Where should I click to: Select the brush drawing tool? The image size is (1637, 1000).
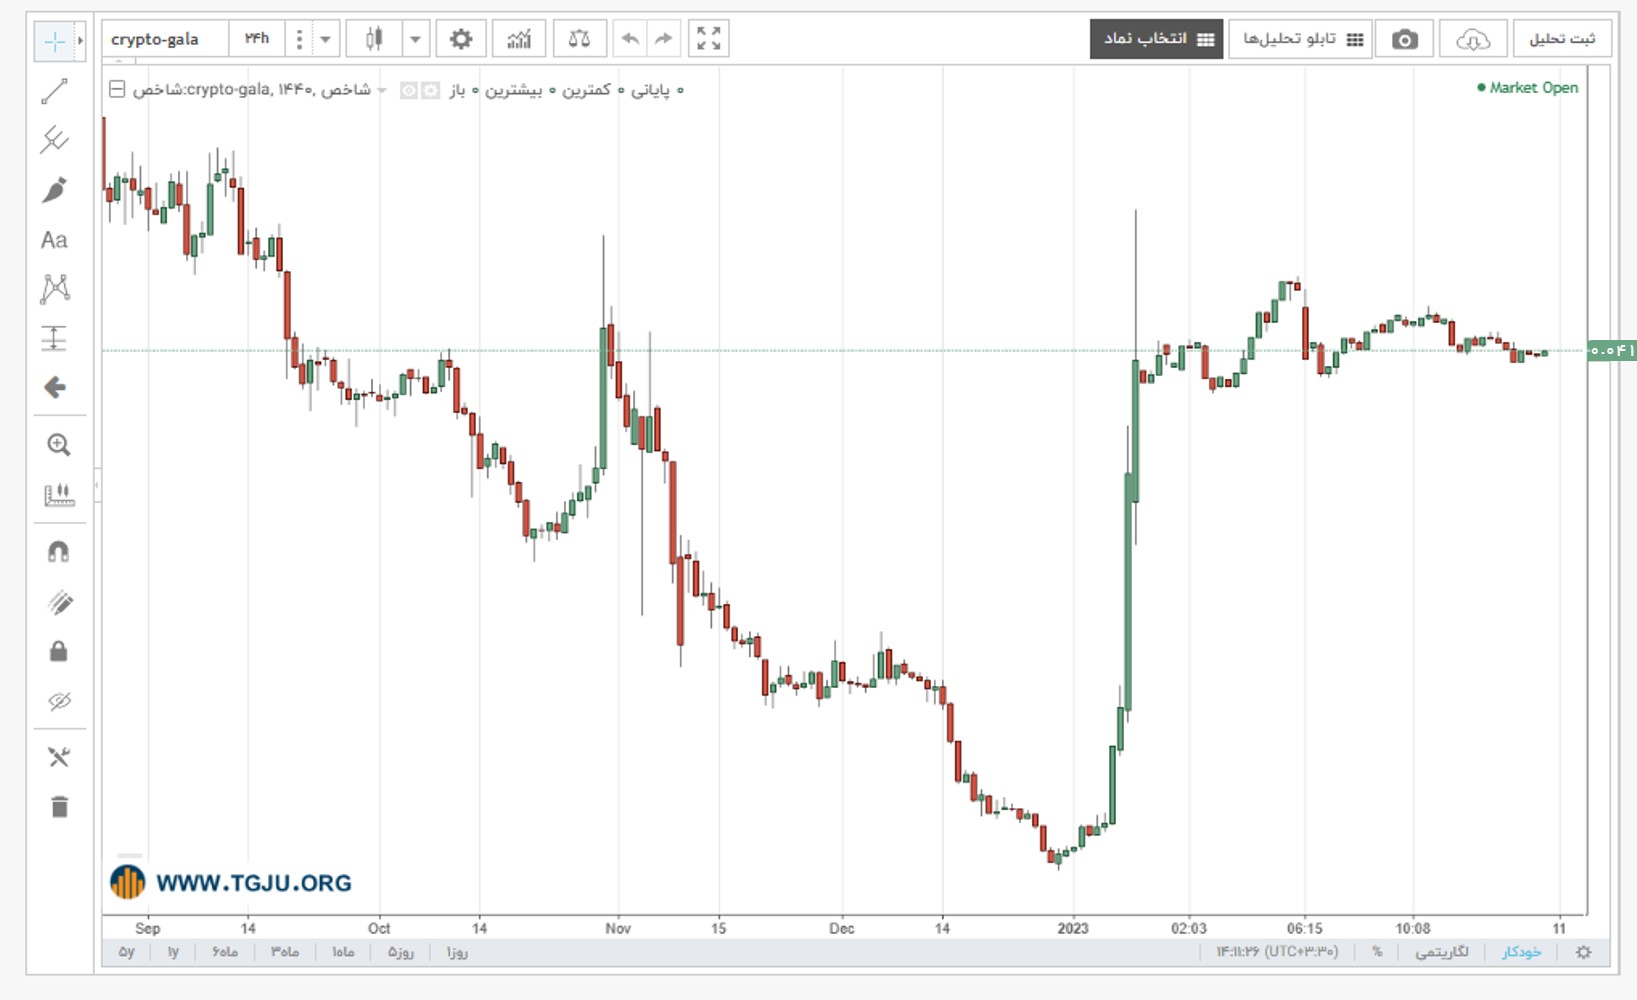tap(54, 190)
